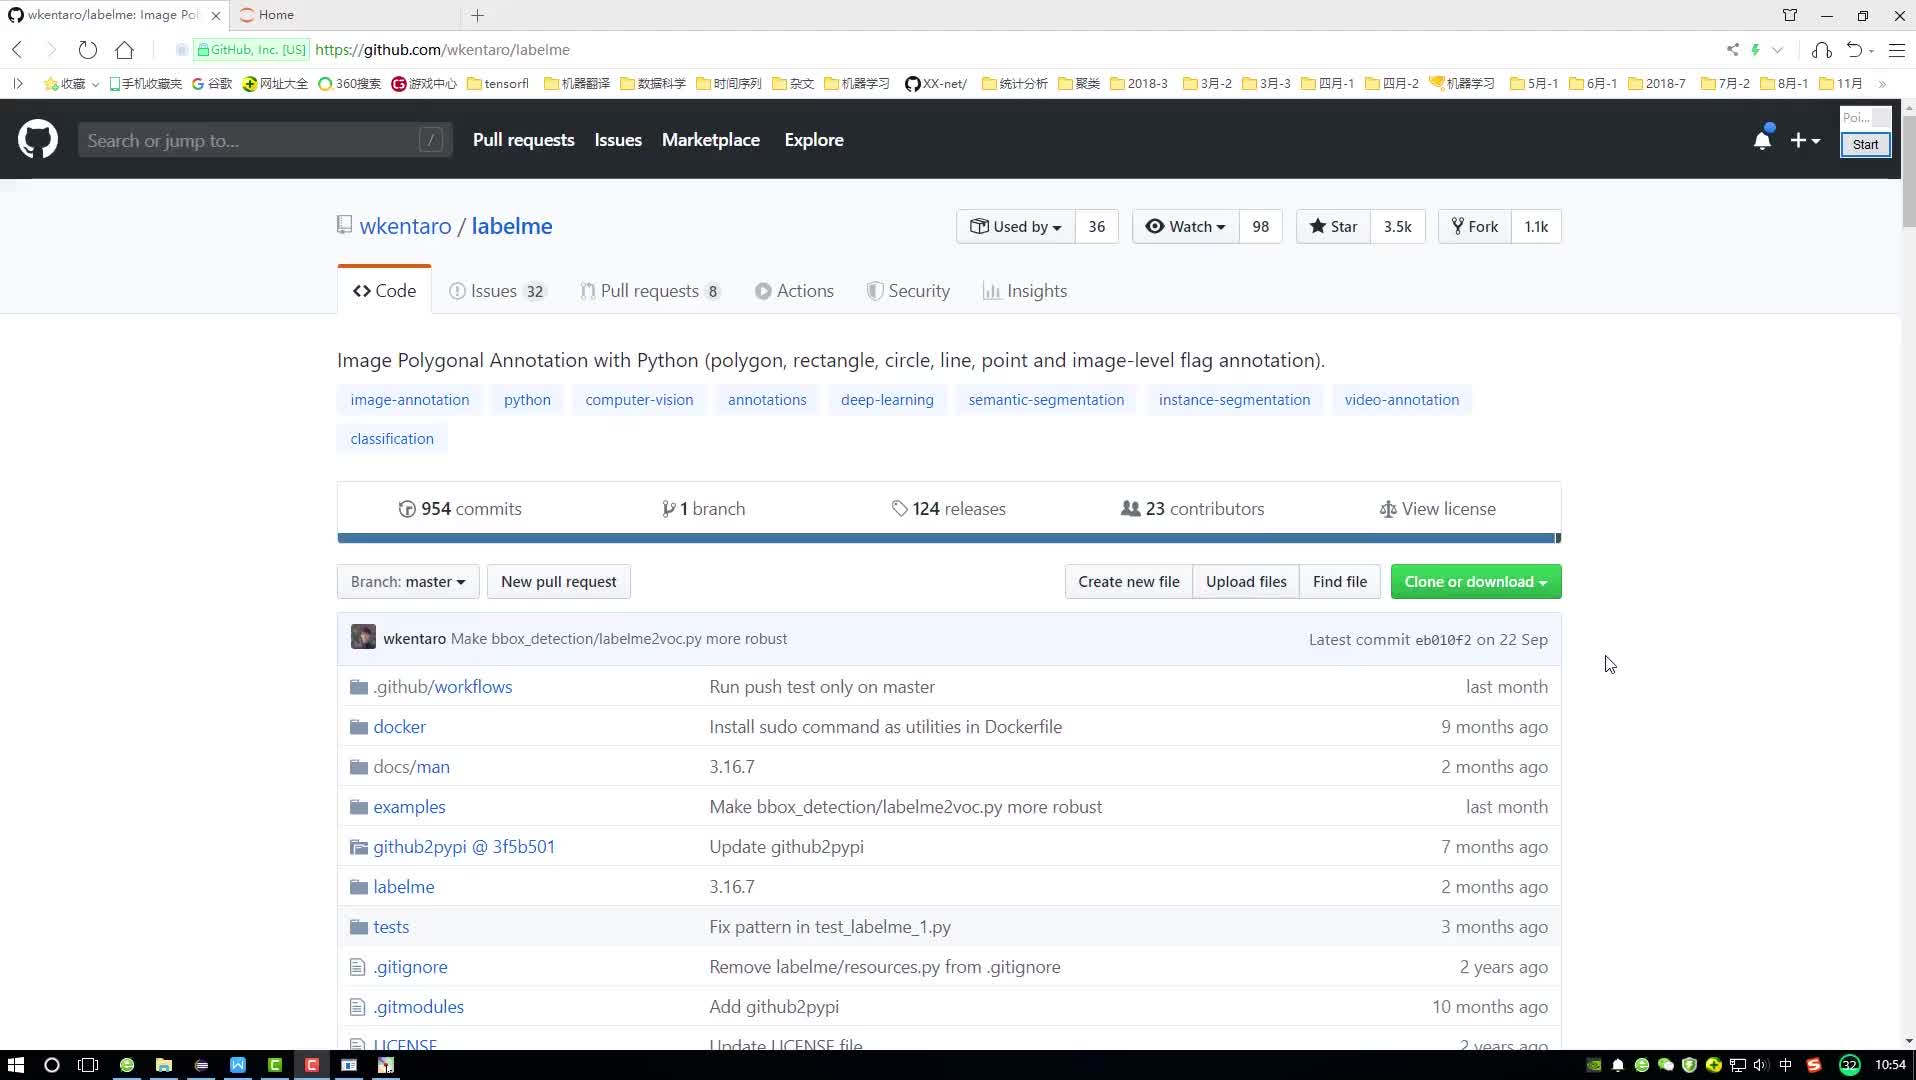Click the browser back arrow
The image size is (1916, 1080).
(17, 49)
